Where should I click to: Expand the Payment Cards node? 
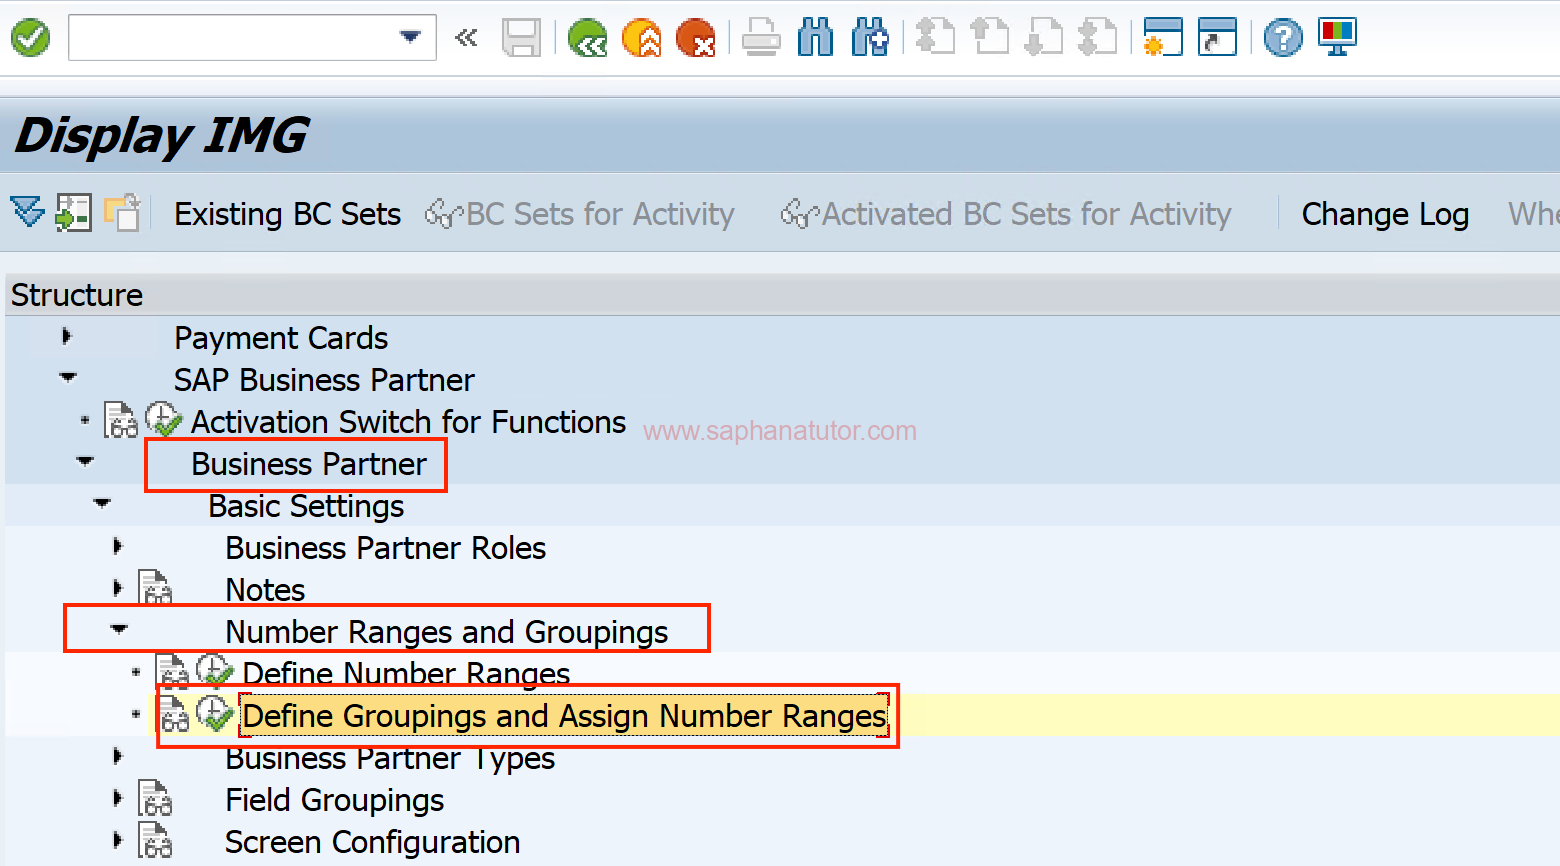pos(67,337)
